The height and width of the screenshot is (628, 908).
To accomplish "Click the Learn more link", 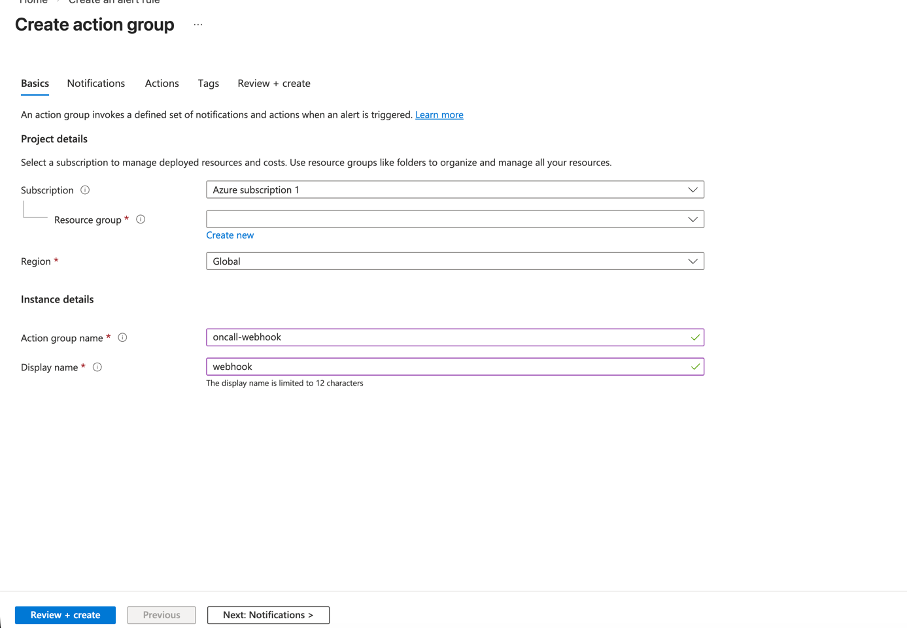I will [x=439, y=115].
